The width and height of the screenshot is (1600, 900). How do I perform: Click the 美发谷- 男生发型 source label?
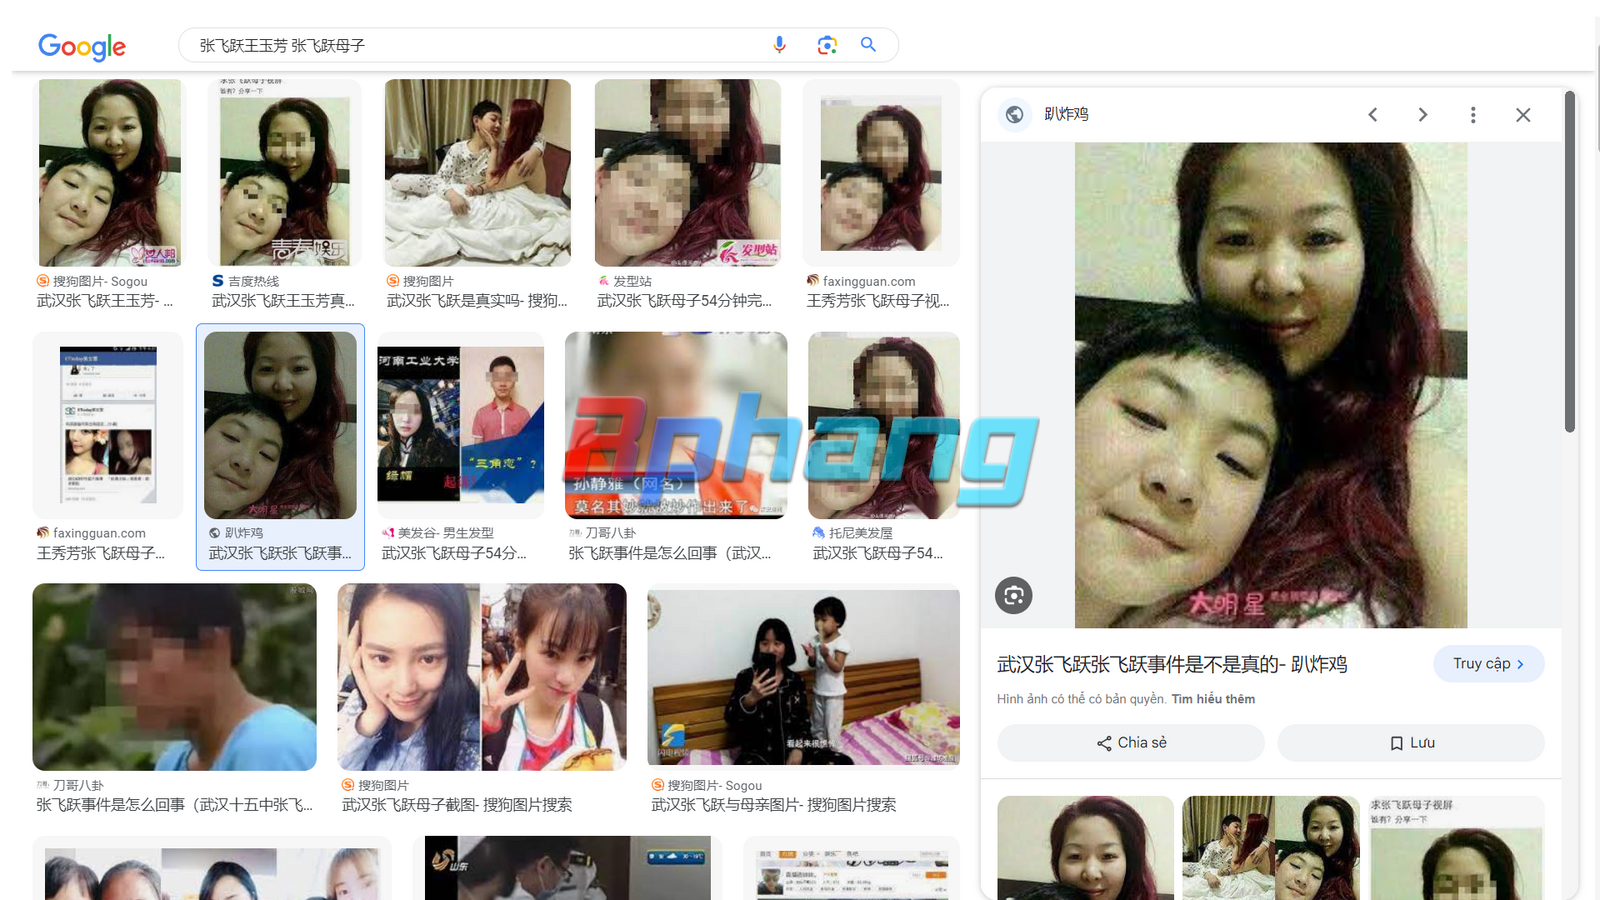click(446, 533)
